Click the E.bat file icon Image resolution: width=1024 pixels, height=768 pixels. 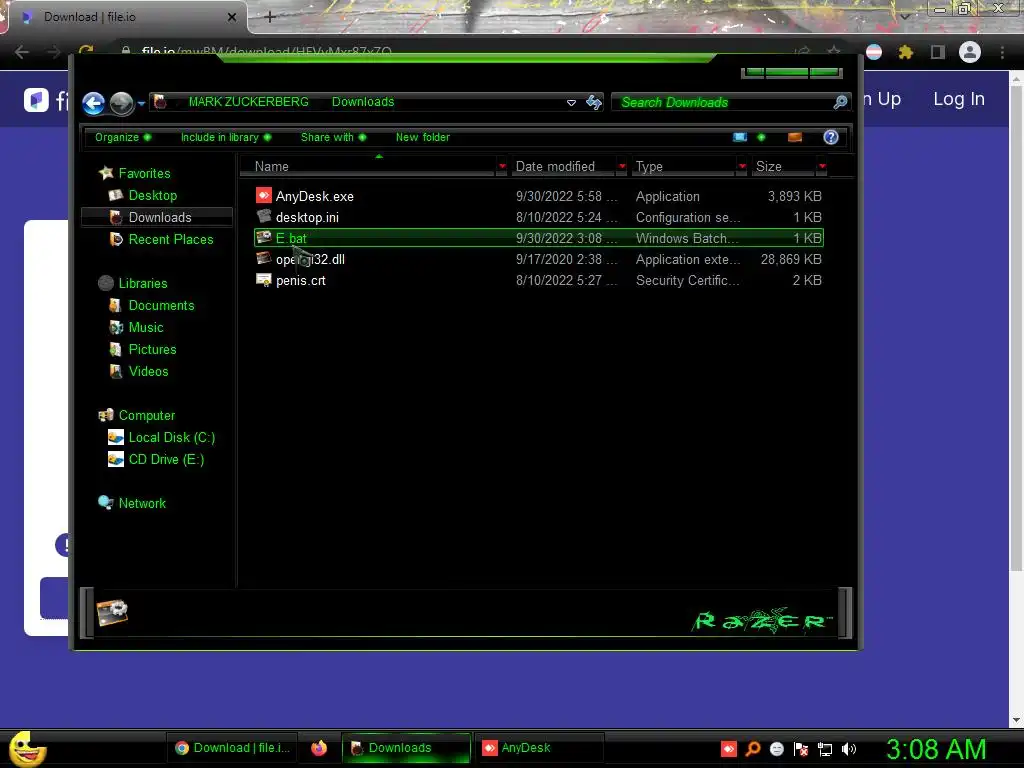tap(264, 237)
